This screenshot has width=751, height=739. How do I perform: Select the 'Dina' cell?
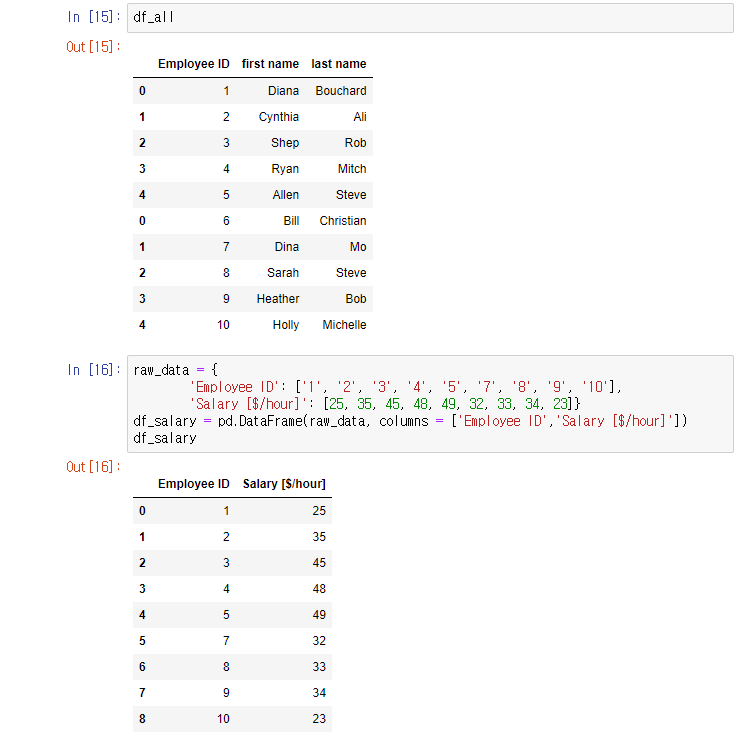tap(286, 247)
